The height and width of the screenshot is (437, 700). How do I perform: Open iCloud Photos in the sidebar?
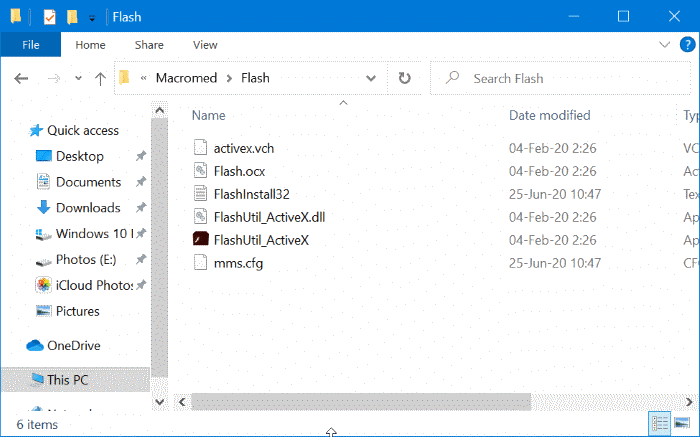[94, 286]
